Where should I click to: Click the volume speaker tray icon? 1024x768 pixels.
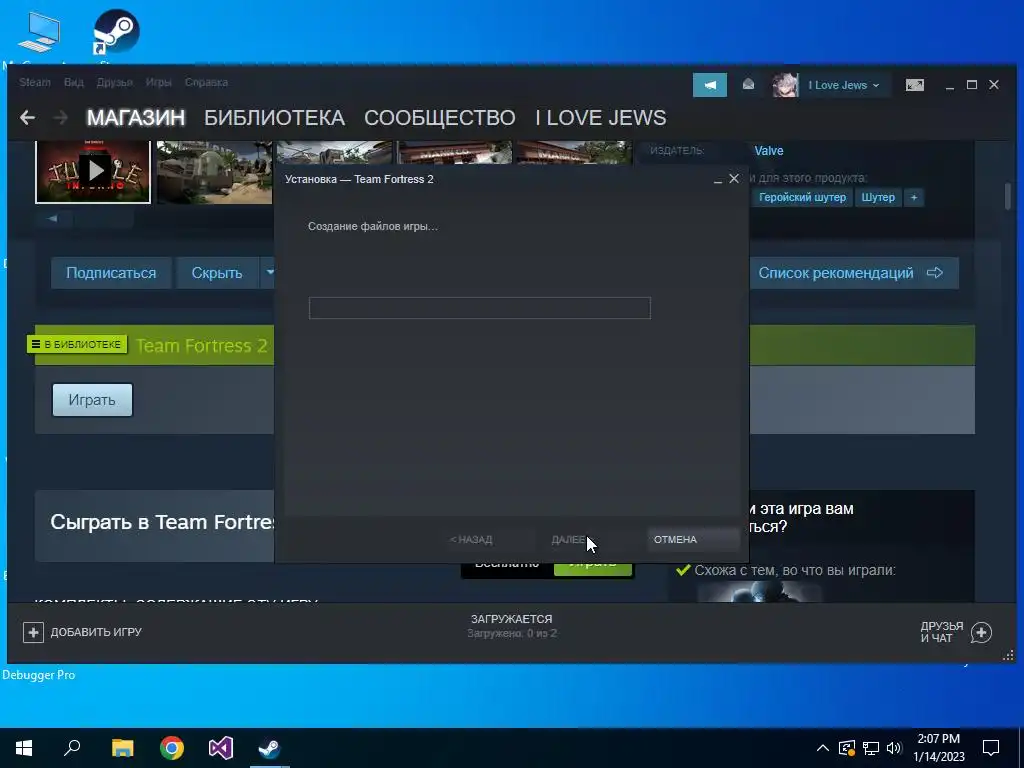pos(894,748)
